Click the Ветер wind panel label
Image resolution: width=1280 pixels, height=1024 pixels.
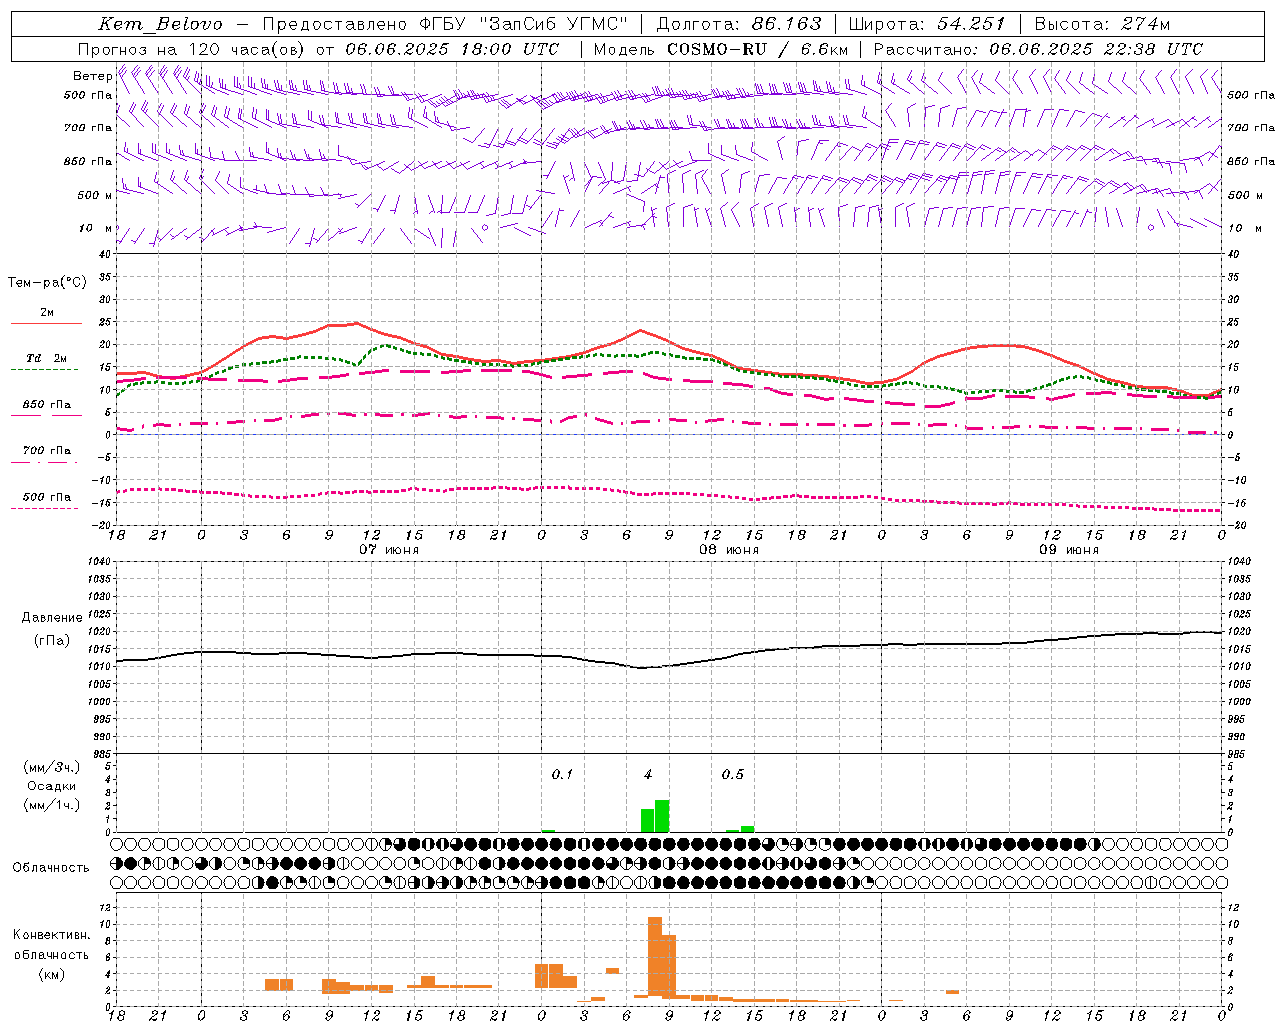click(x=91, y=75)
